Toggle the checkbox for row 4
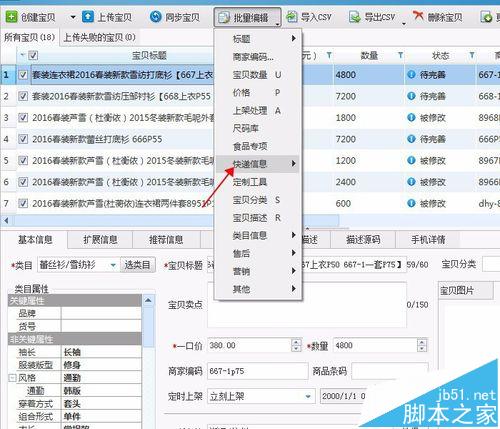 point(23,139)
